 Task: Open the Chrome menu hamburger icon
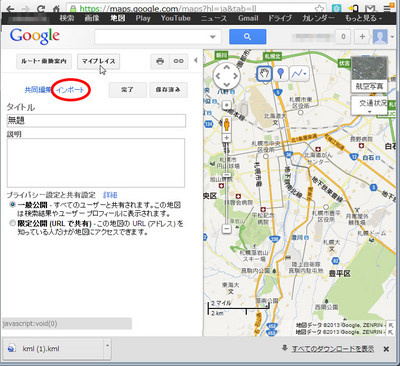point(387,8)
